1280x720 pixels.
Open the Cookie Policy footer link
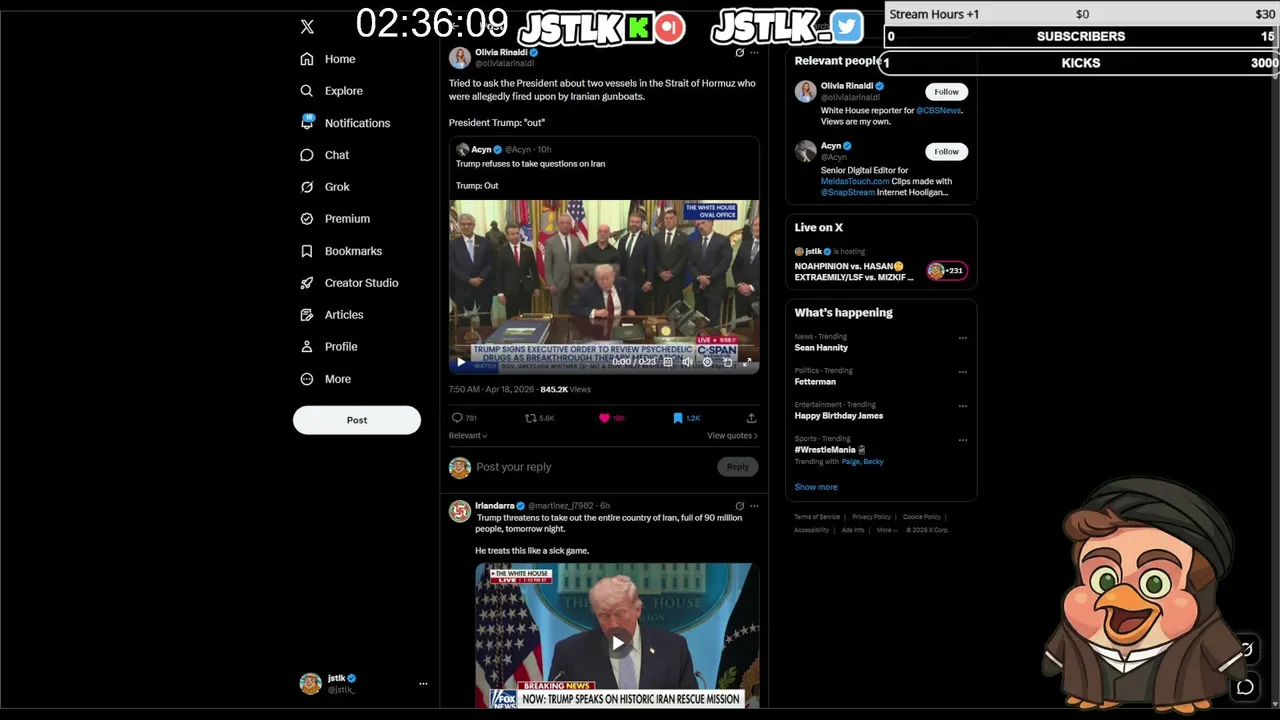(922, 517)
